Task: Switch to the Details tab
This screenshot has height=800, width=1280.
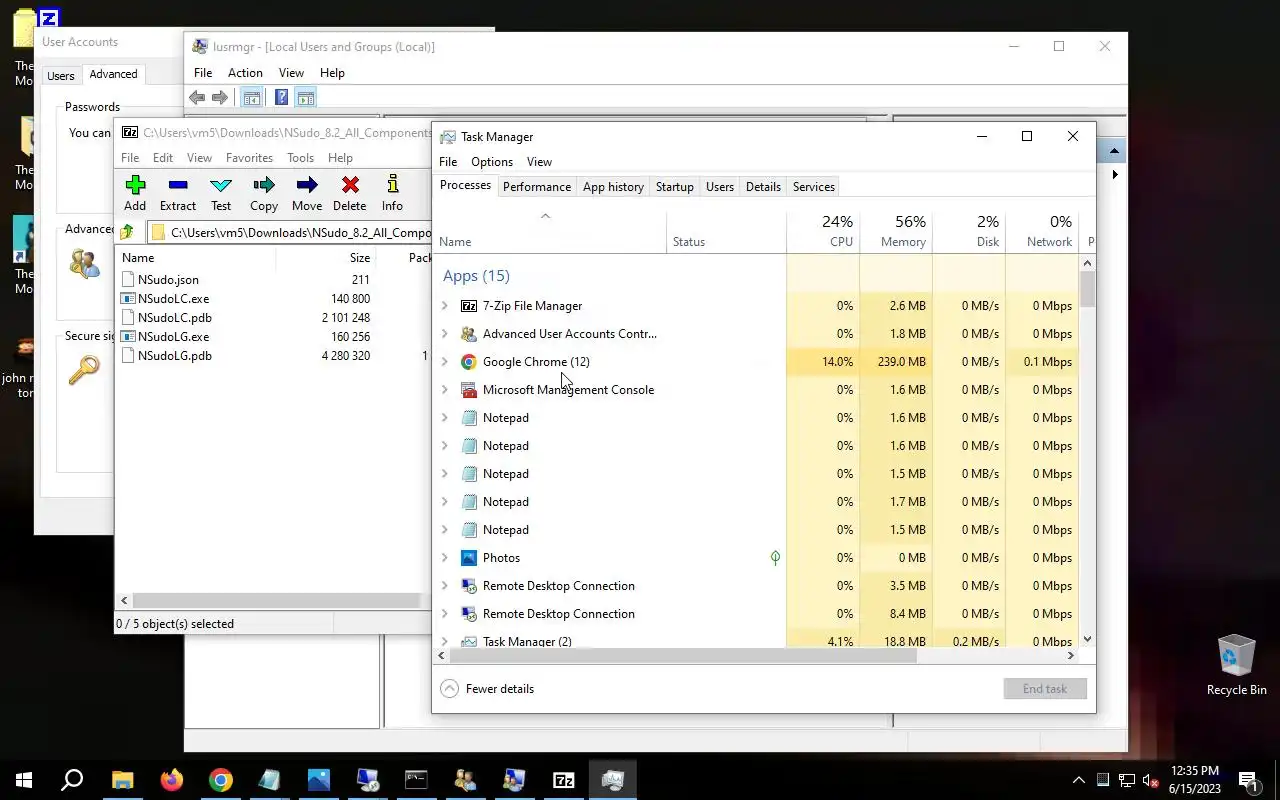Action: coord(763,187)
